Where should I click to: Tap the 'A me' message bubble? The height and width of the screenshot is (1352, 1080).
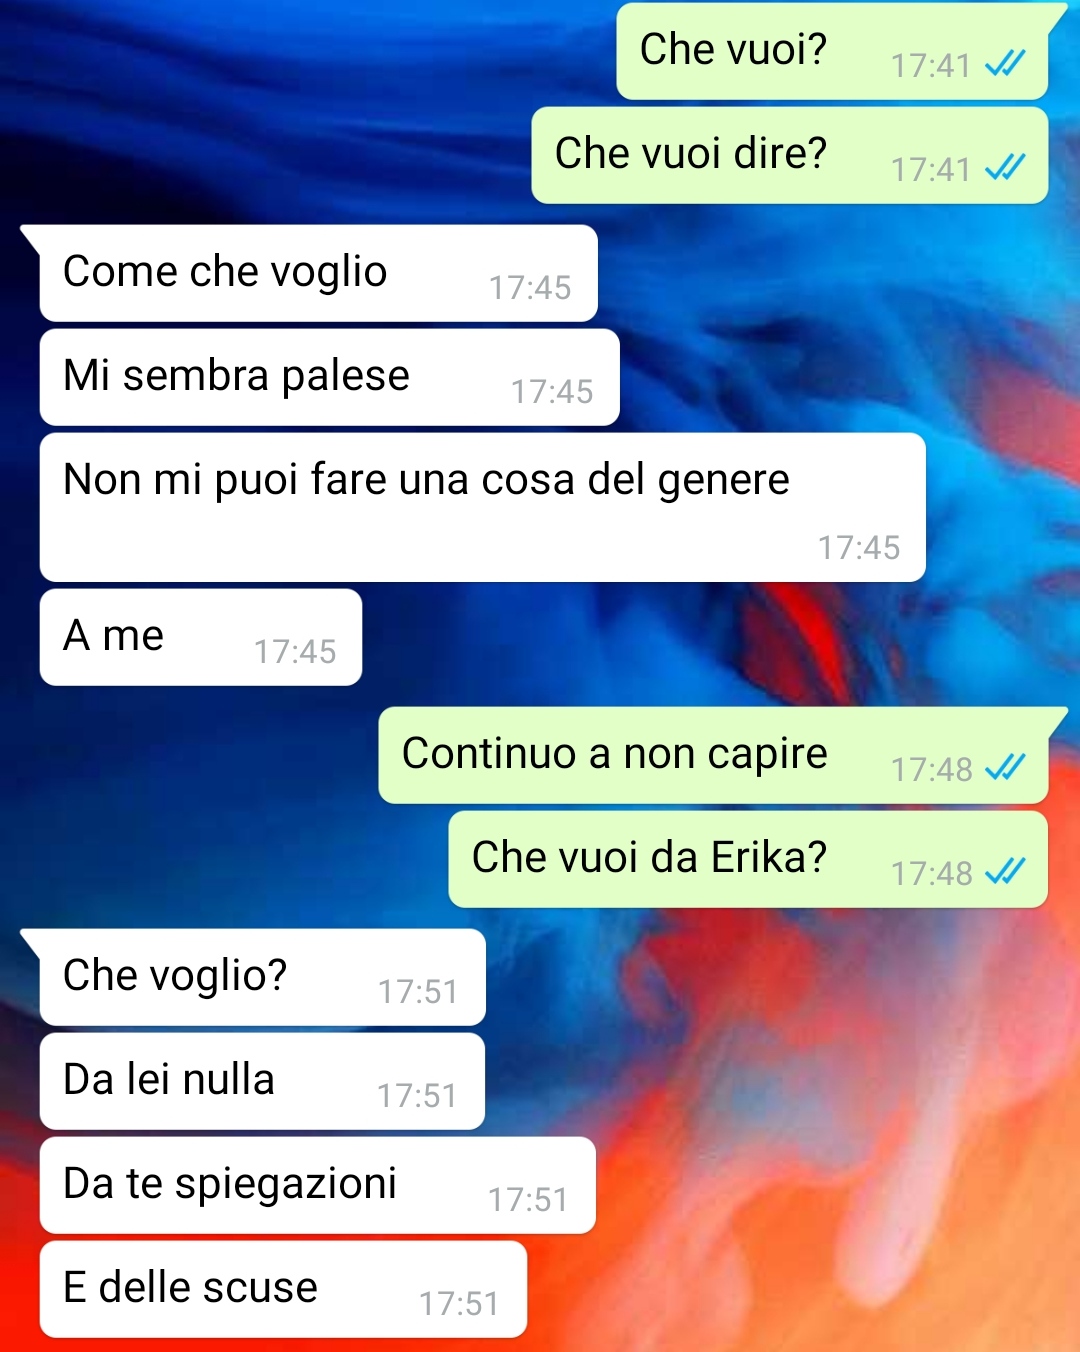click(201, 637)
